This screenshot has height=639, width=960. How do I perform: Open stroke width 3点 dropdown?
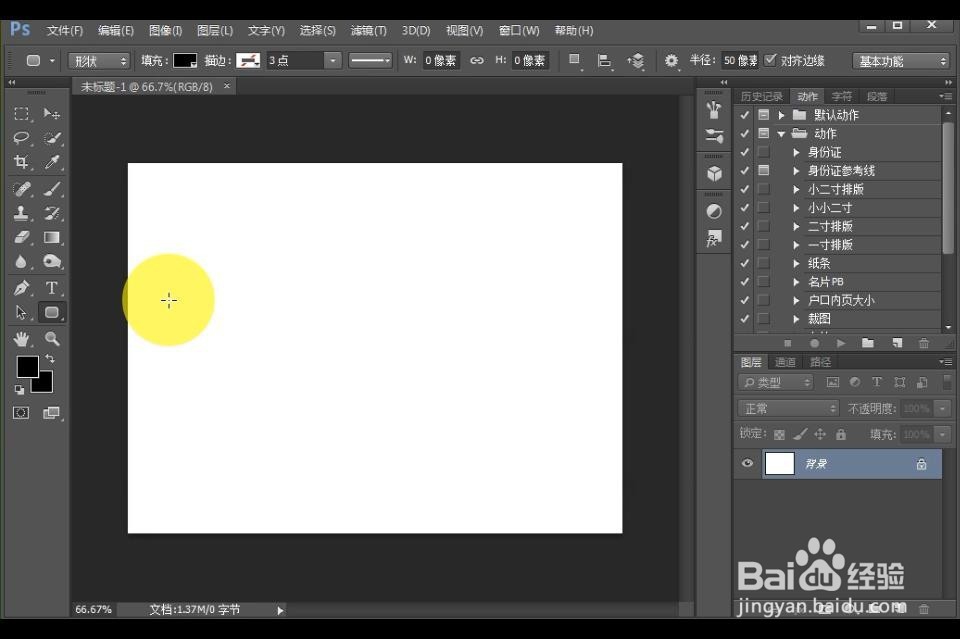(x=332, y=61)
